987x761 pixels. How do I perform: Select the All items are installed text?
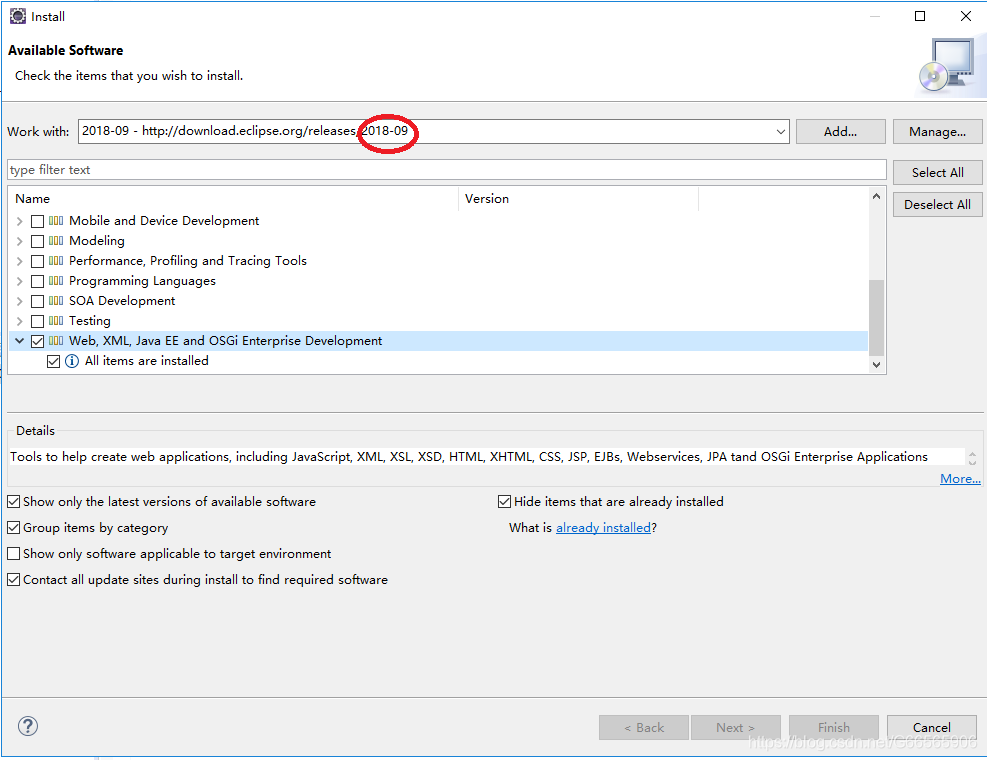pyautogui.click(x=147, y=361)
